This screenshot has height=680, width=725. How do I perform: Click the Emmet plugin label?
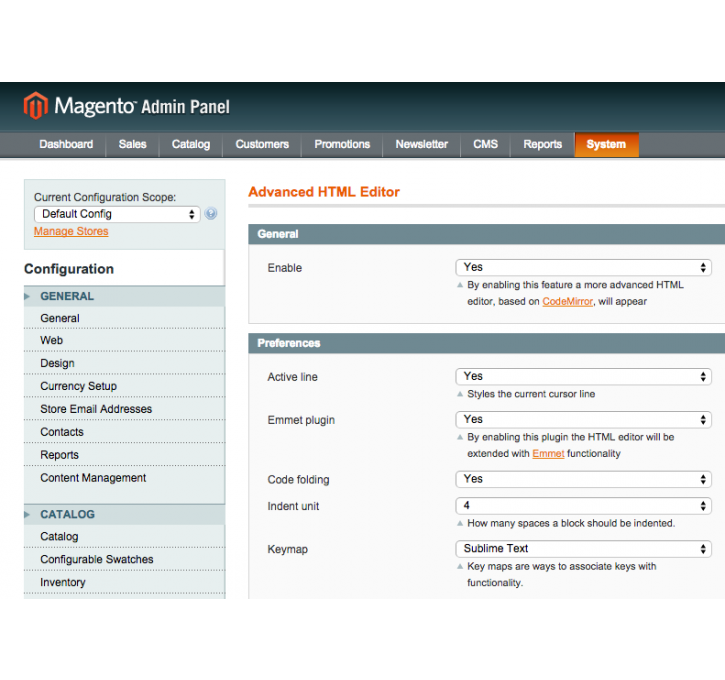301,420
